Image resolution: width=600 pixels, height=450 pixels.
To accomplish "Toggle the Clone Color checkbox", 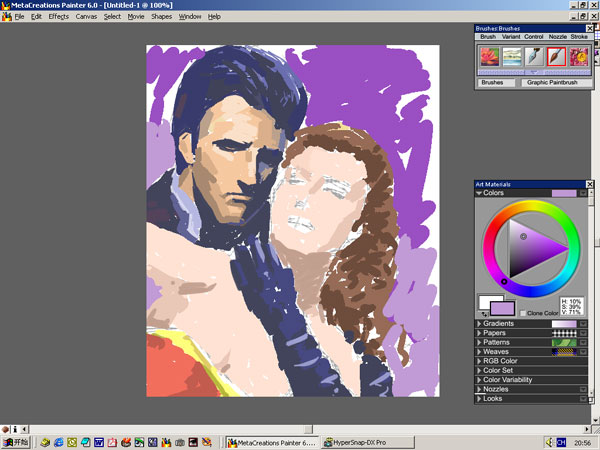I will 523,313.
